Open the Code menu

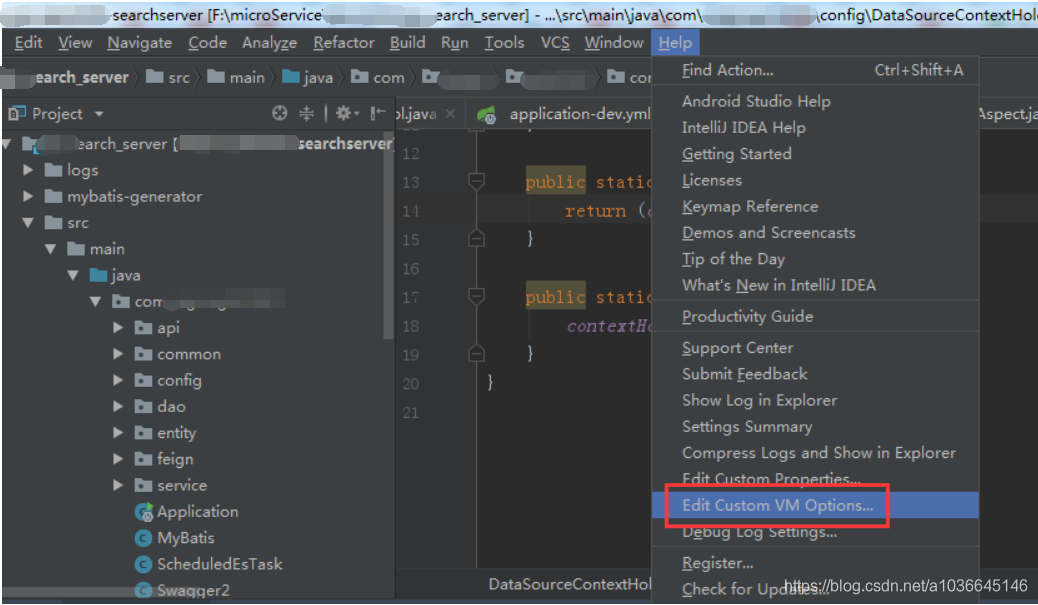tap(207, 42)
